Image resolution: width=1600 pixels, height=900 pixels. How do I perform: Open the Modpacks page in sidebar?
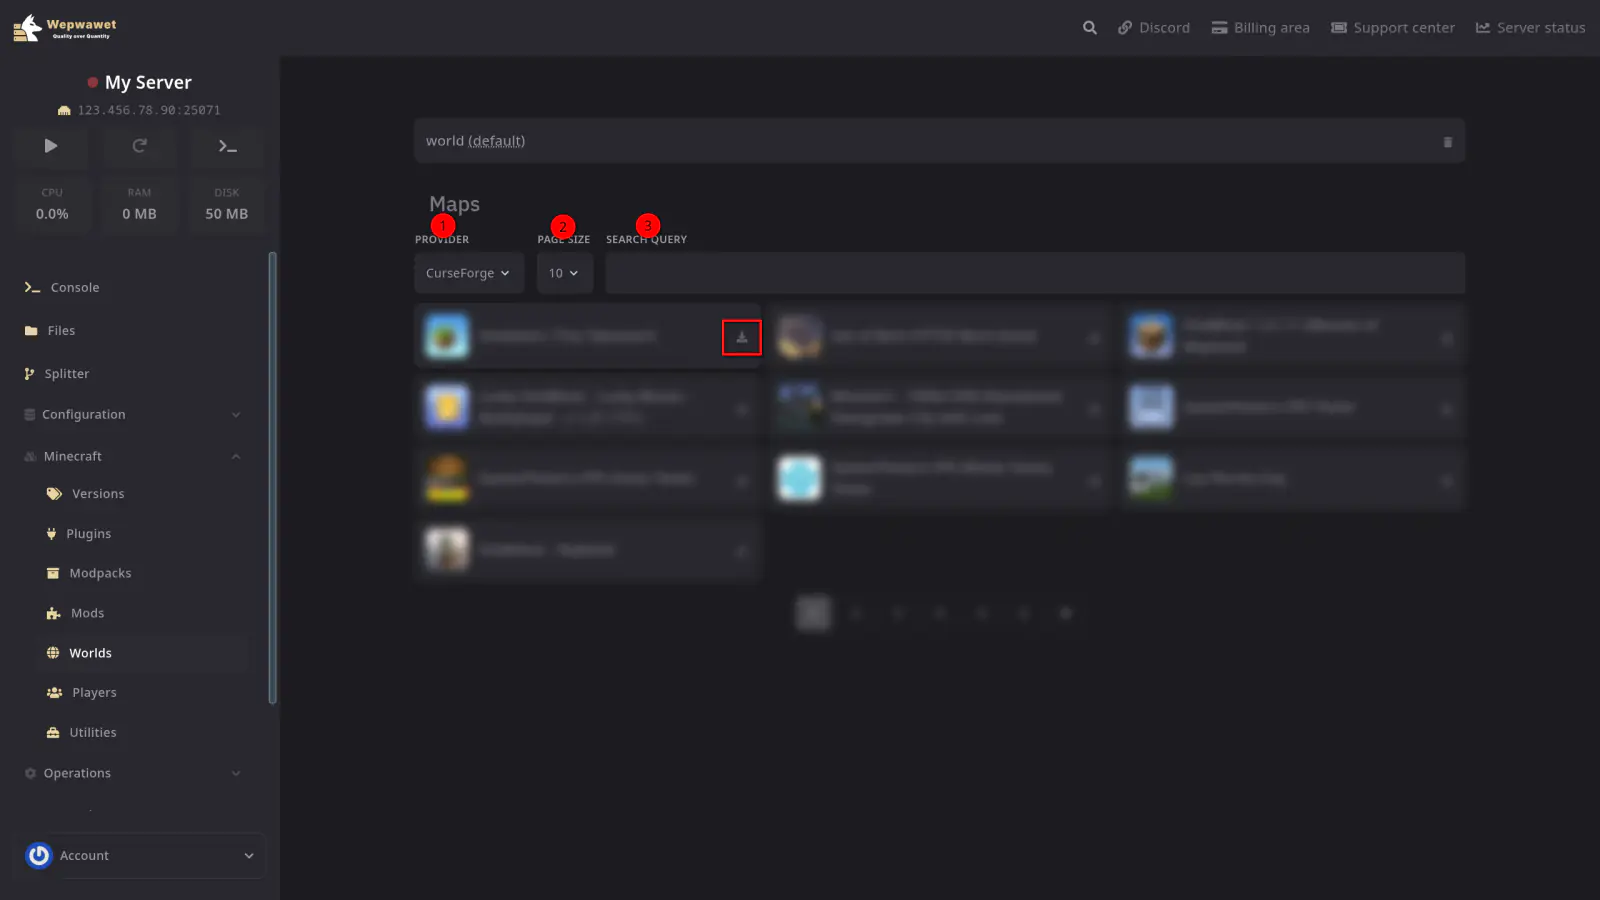[100, 574]
